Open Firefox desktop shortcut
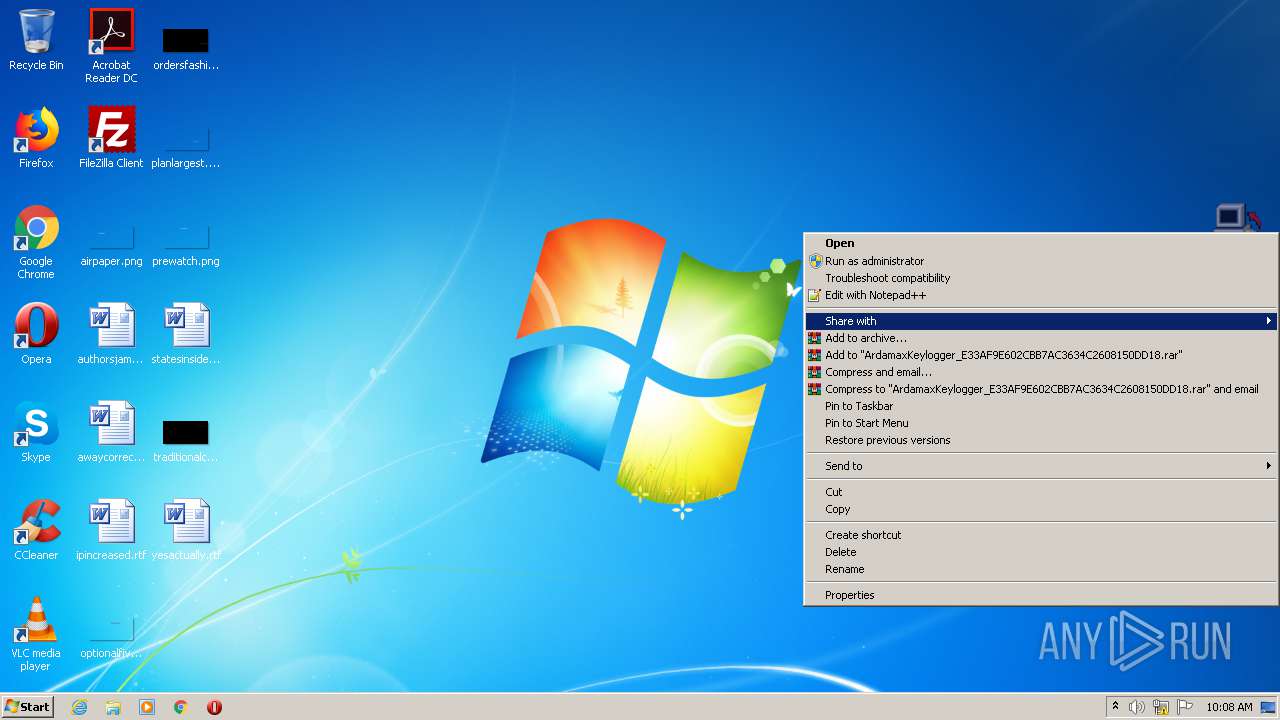Screen dimensions: 1280x720 pos(36,138)
